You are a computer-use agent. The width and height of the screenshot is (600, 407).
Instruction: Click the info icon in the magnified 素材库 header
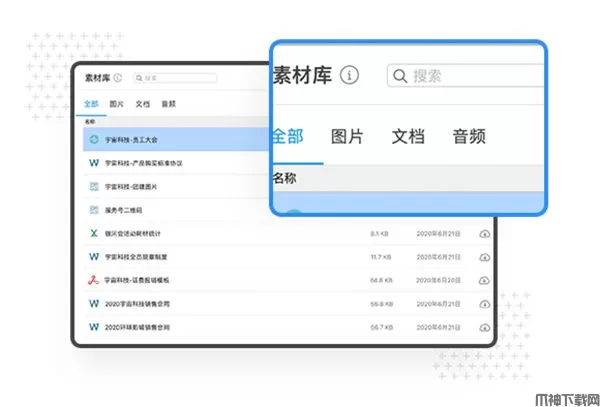tap(348, 76)
